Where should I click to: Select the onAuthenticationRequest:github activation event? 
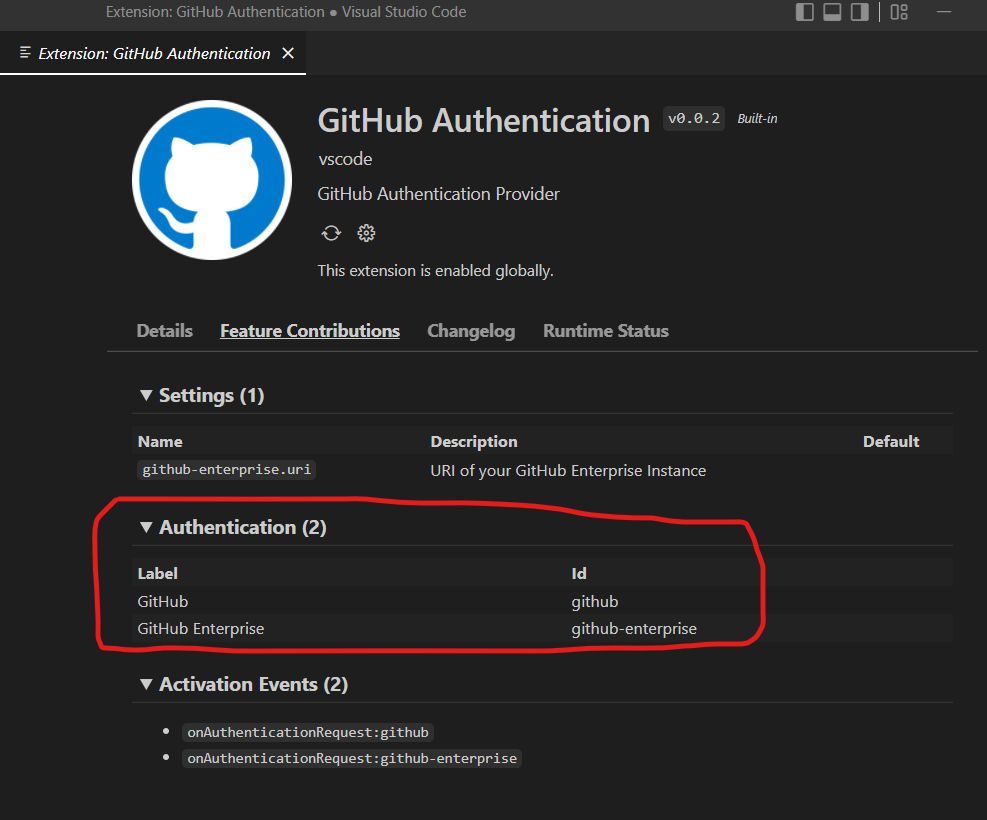307,732
